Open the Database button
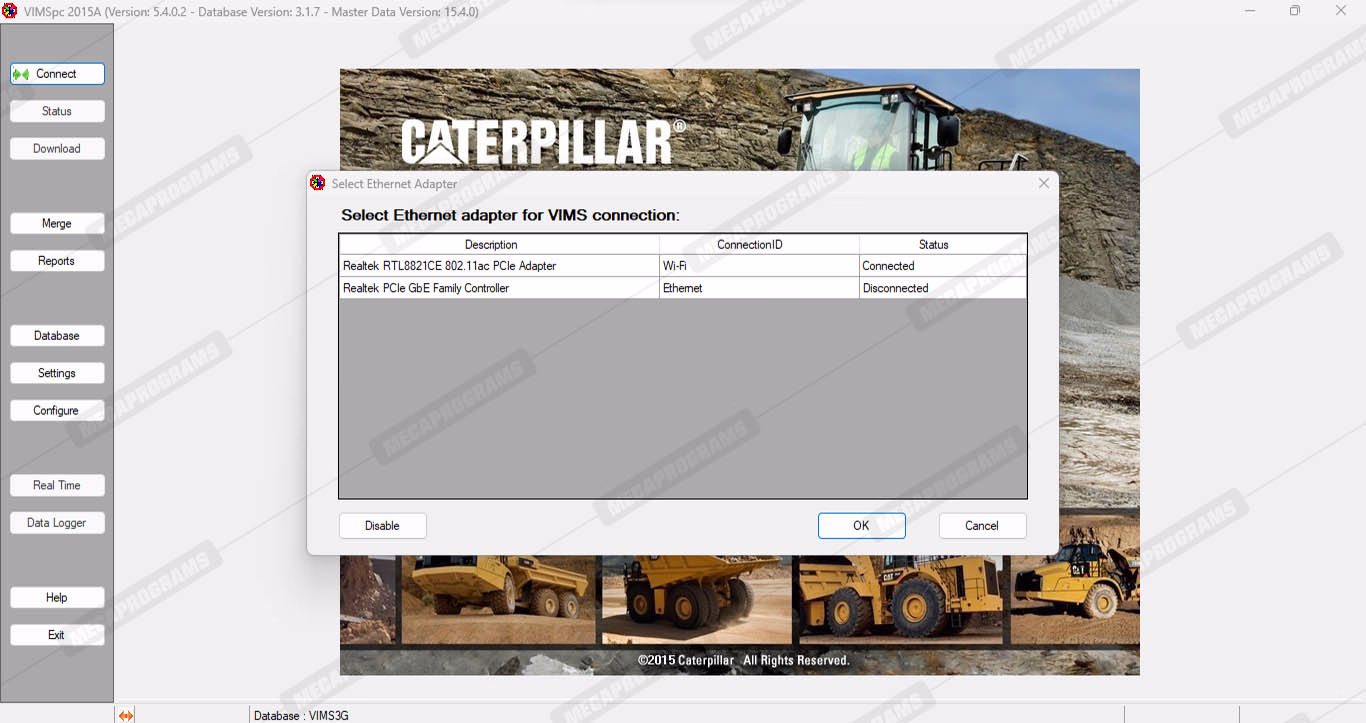This screenshot has height=723, width=1366. (57, 336)
